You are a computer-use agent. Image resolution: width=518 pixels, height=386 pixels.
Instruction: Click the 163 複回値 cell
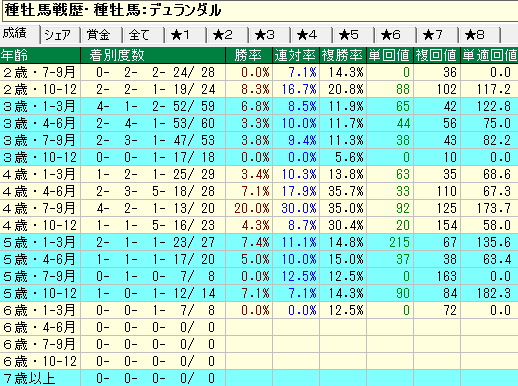(x=437, y=276)
